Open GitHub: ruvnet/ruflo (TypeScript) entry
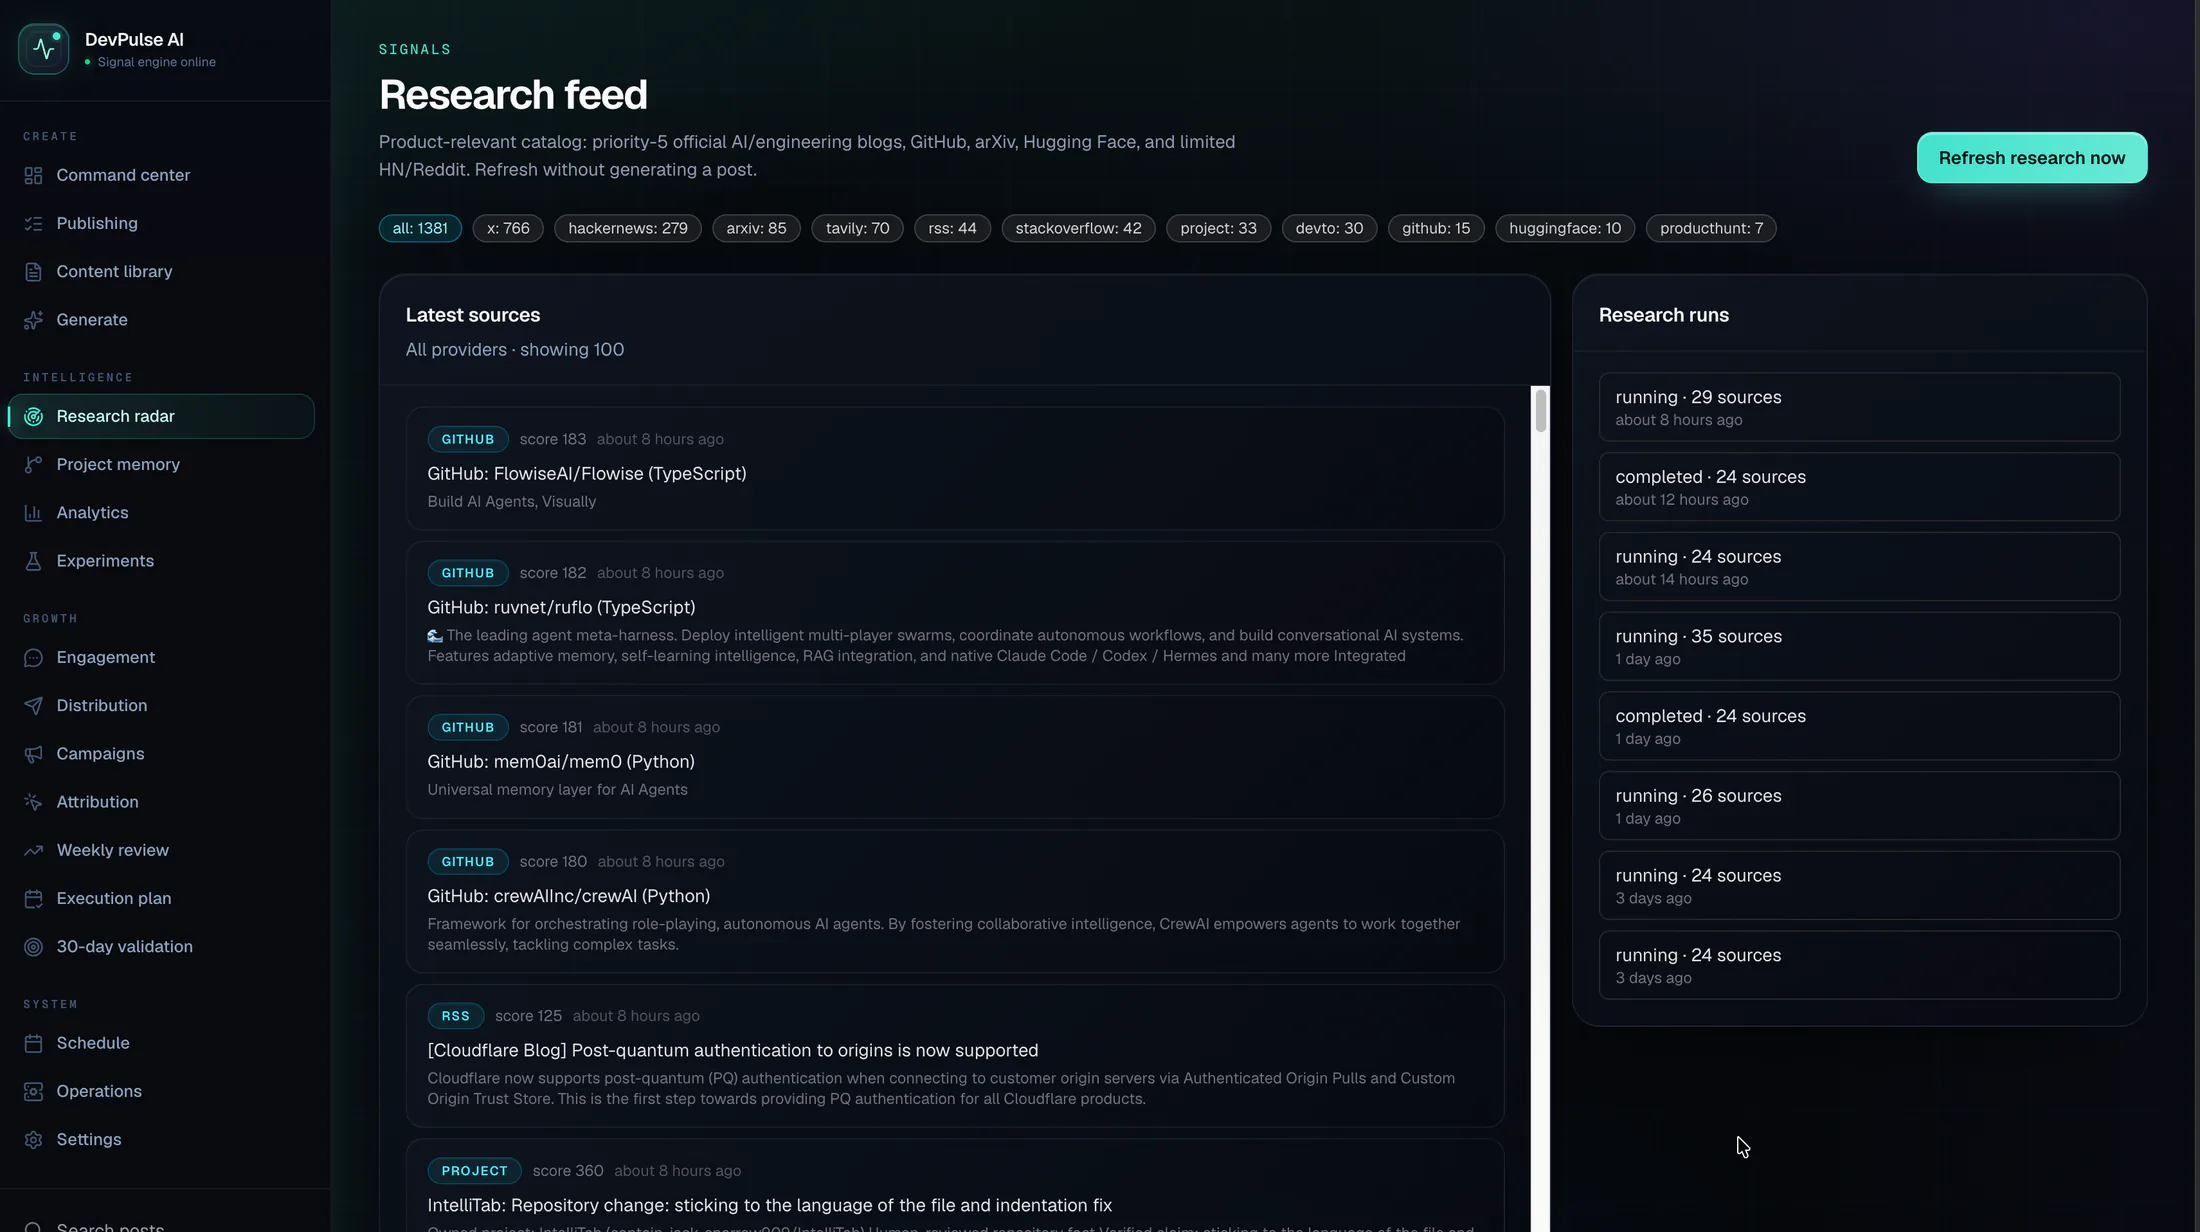The image size is (2200, 1232). 955,613
